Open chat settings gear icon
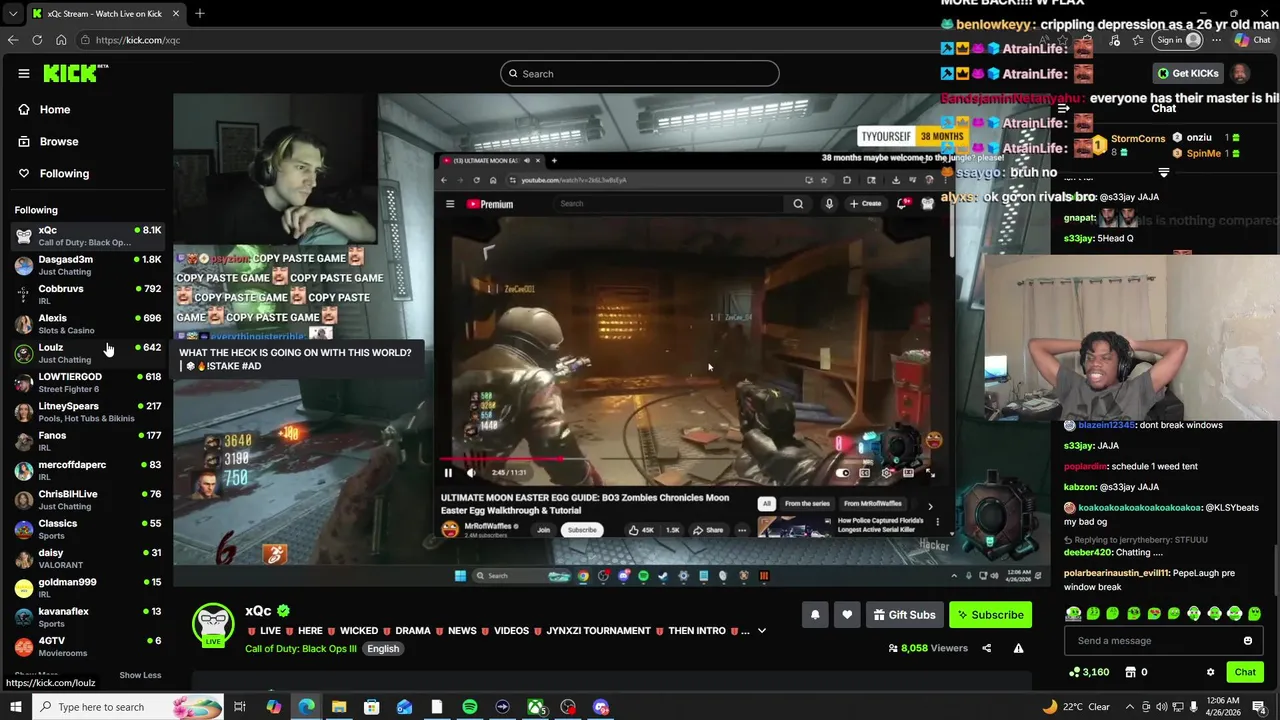Image resolution: width=1280 pixels, height=720 pixels. 1210,672
